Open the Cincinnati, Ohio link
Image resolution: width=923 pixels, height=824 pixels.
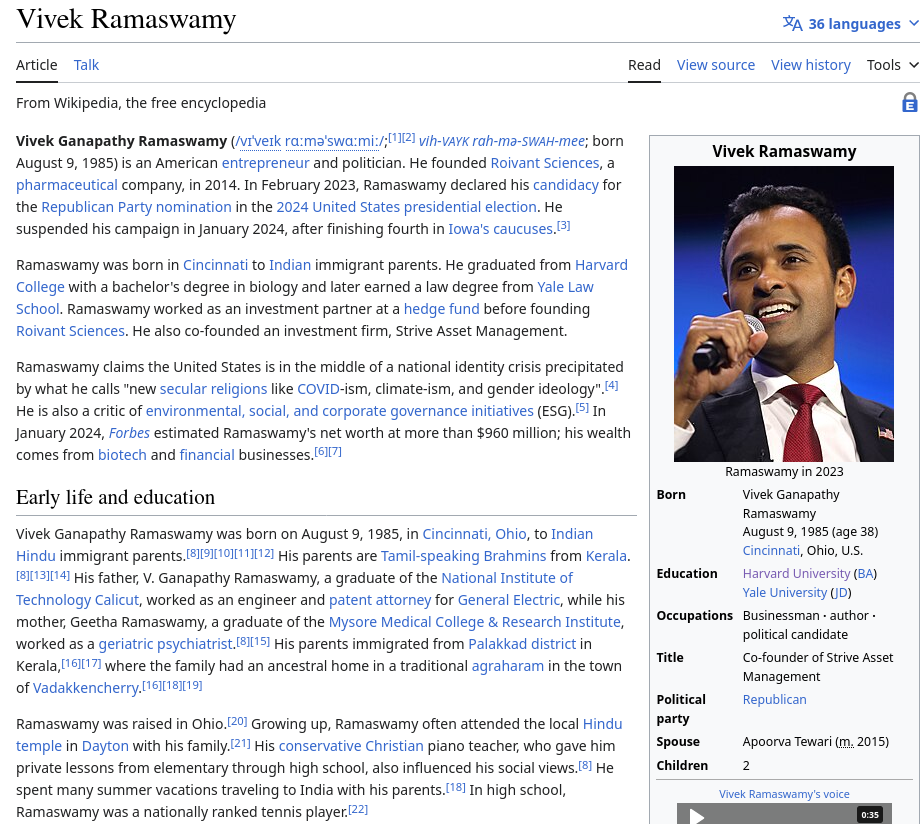coord(474,534)
